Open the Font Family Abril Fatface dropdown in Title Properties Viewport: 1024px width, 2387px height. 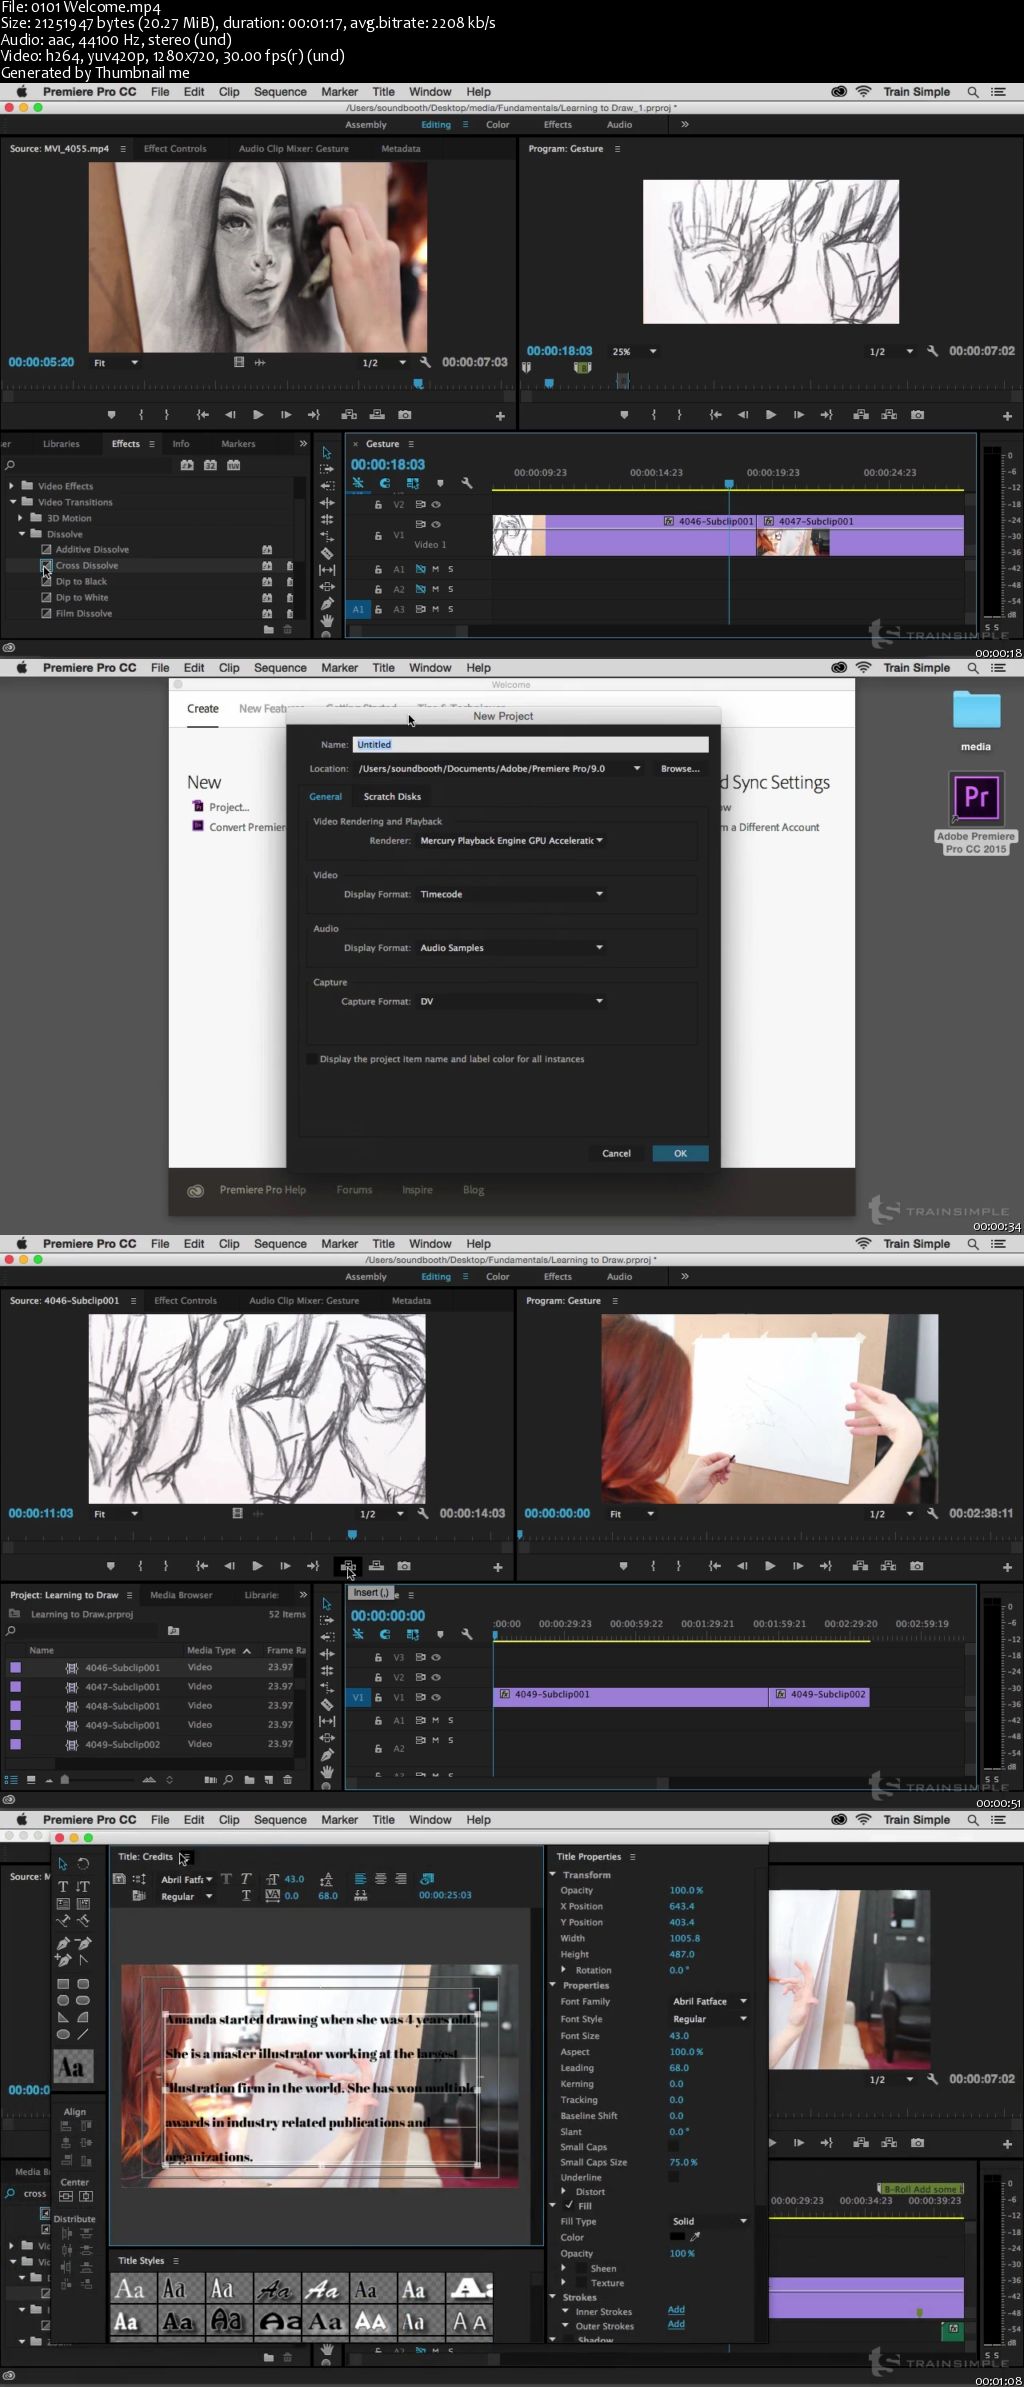pyautogui.click(x=709, y=2001)
